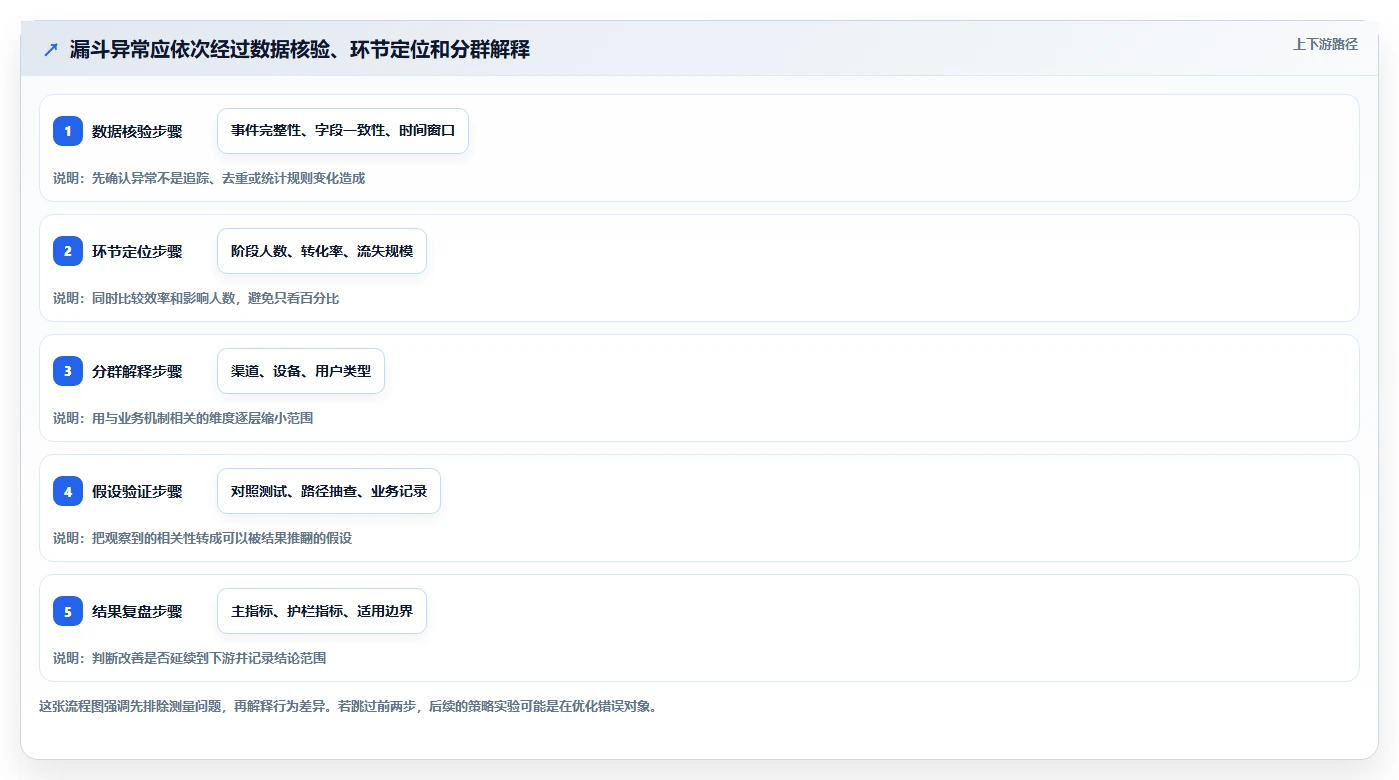1399x780 pixels.
Task: Click the 结果复盘步骤 step title
Action: click(137, 611)
